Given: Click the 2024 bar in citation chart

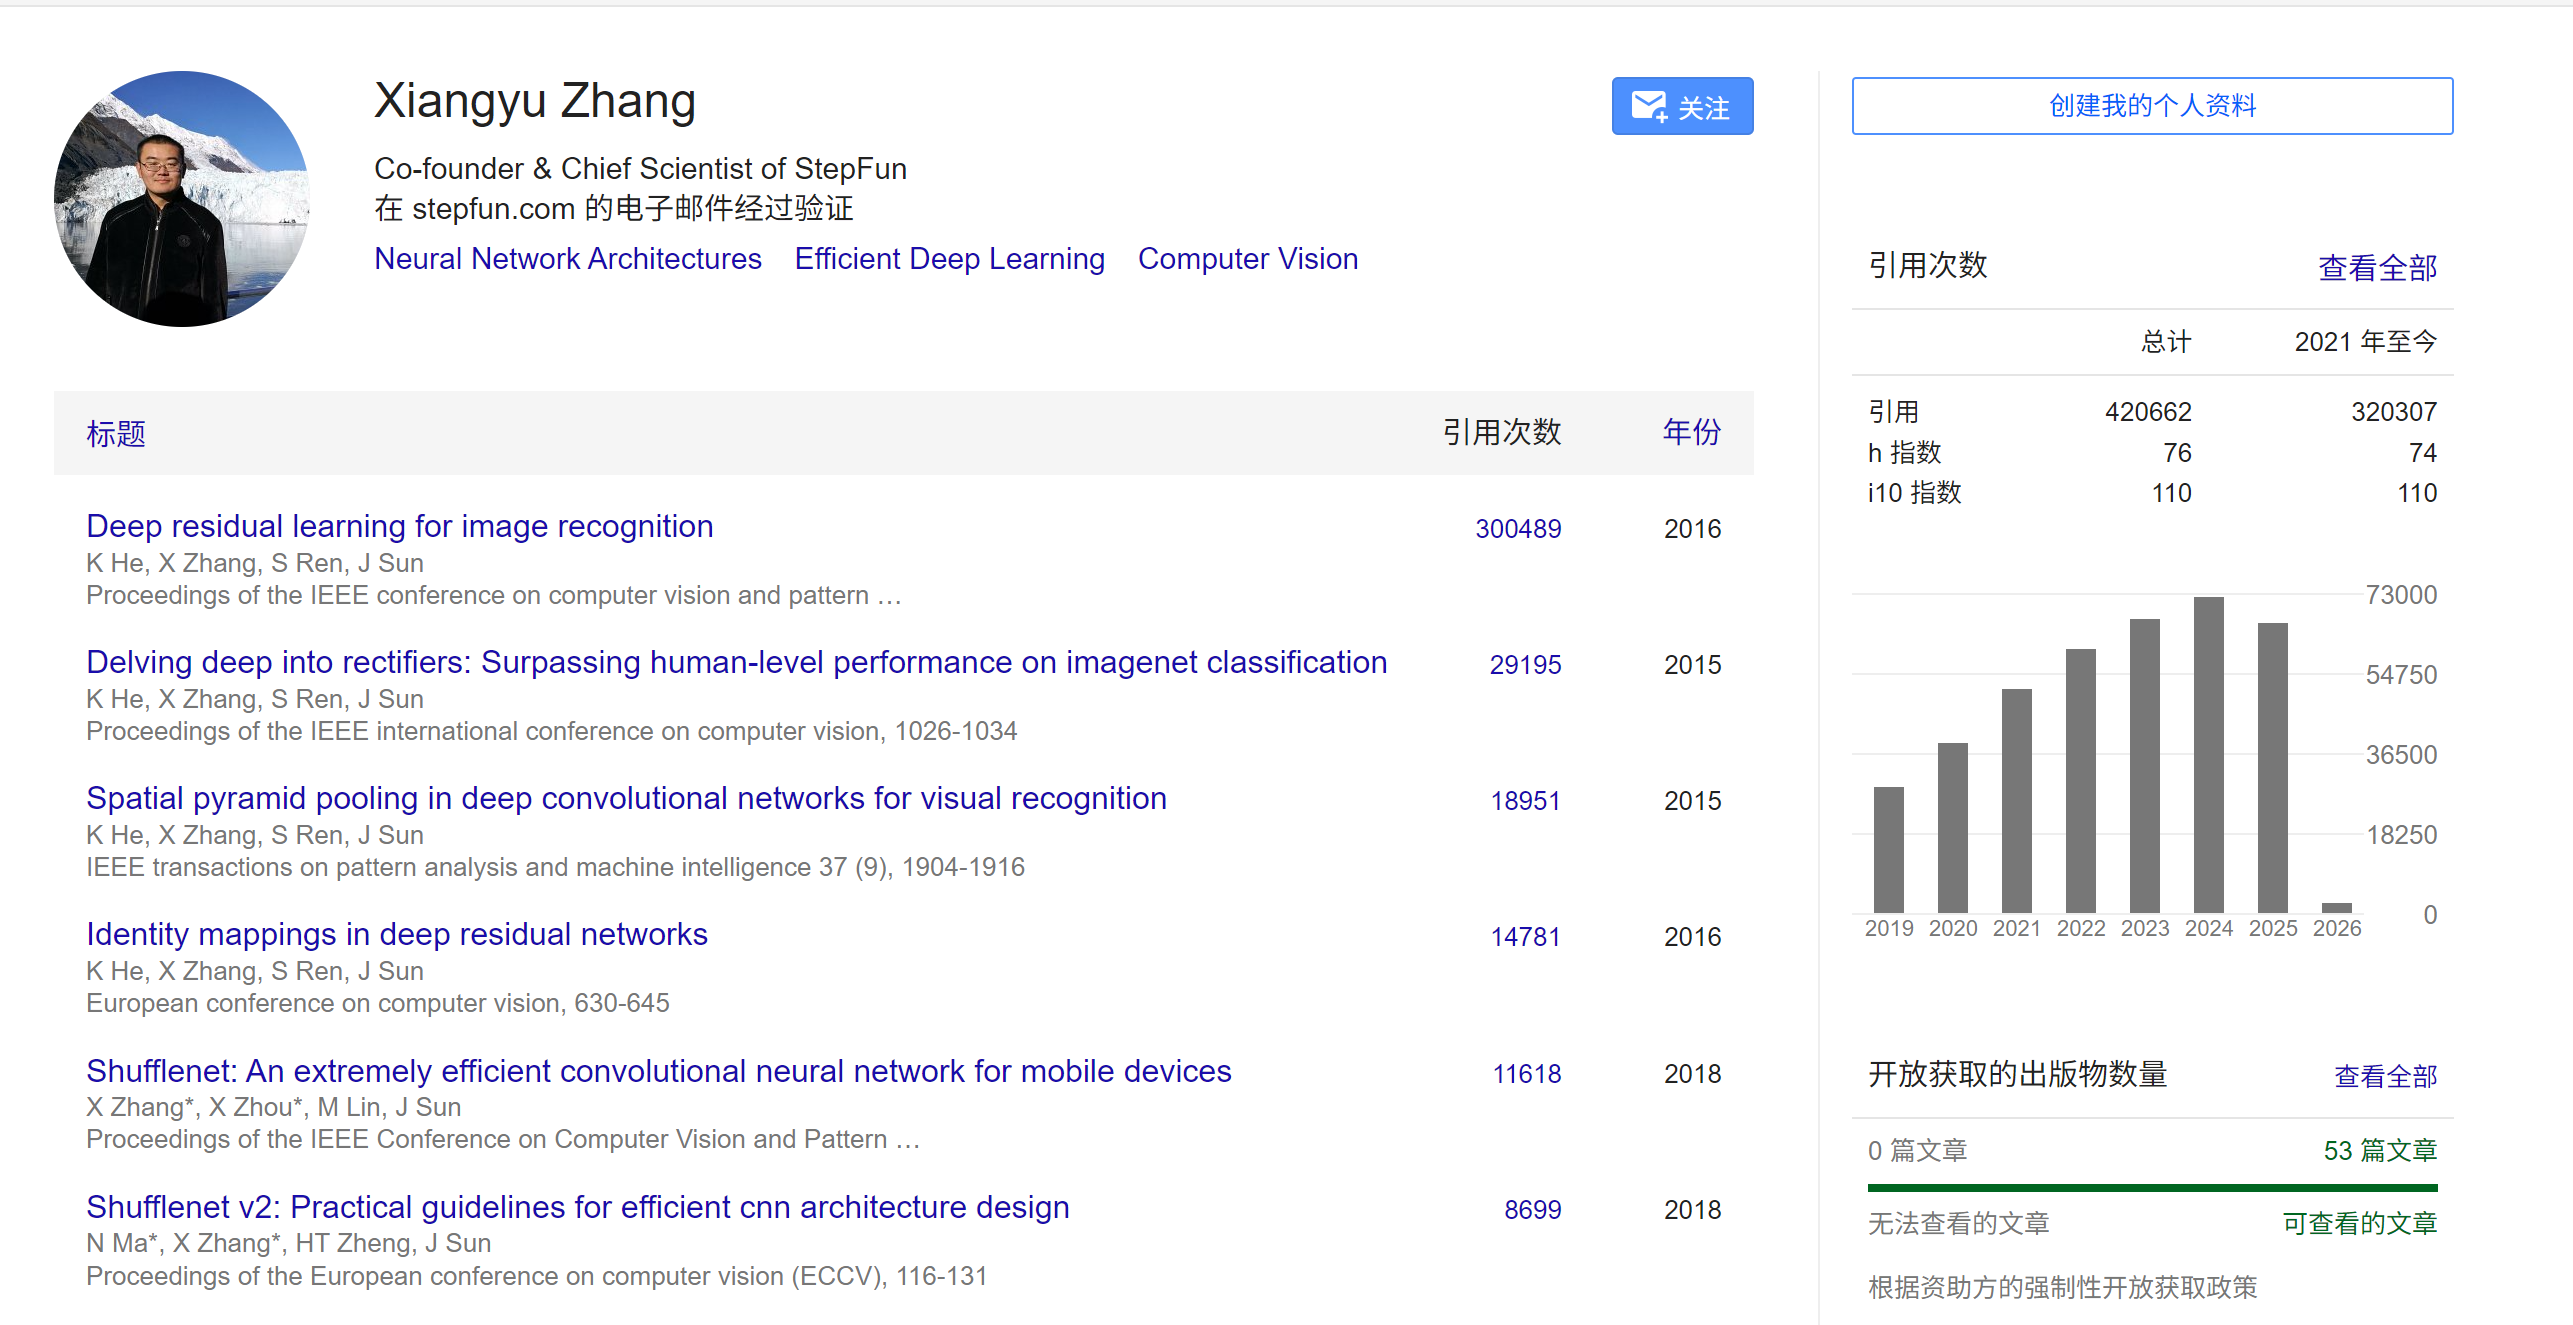Looking at the screenshot, I should pos(2208,755).
